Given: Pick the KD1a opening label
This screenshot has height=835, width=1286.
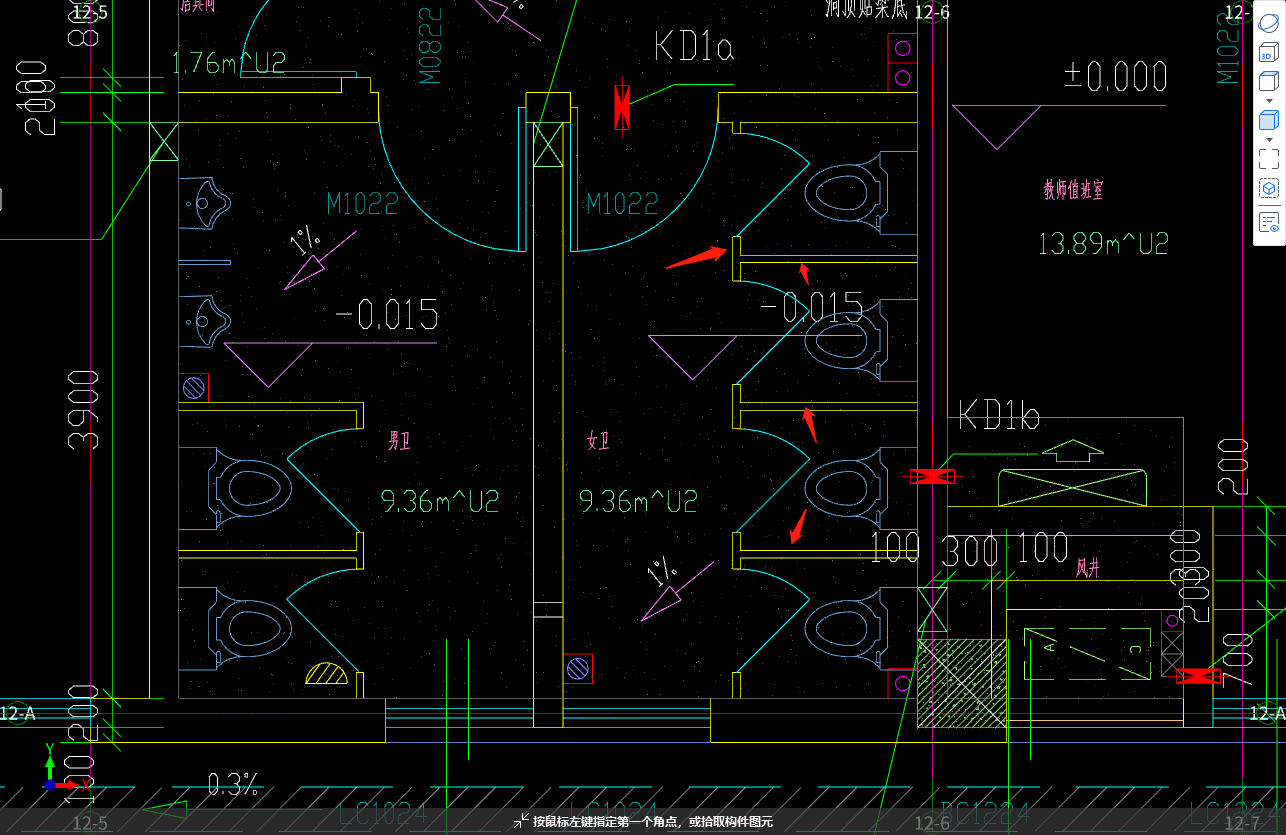Looking at the screenshot, I should tap(694, 46).
